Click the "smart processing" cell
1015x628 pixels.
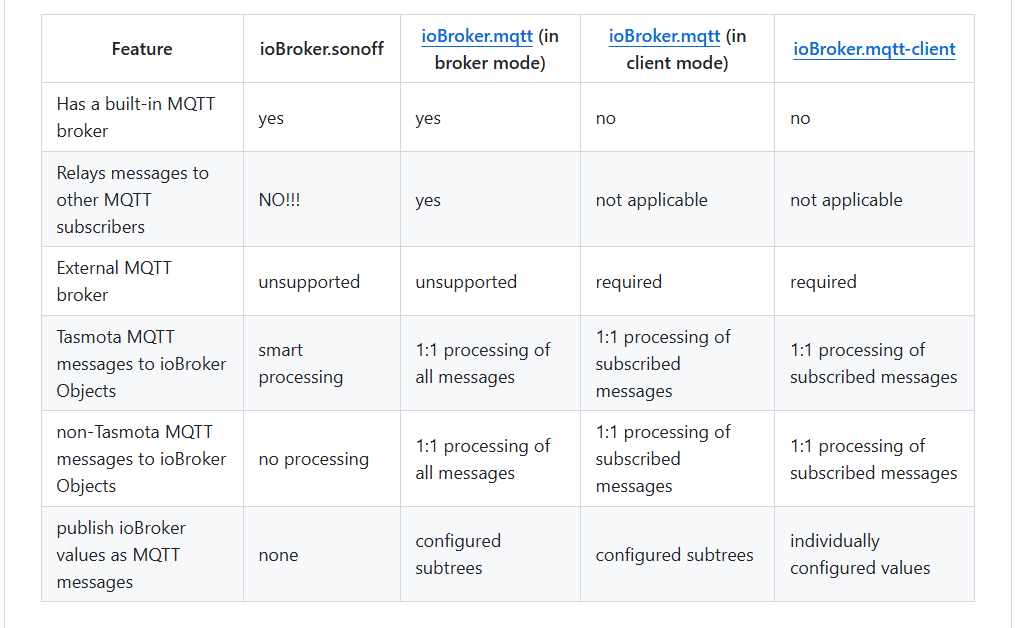coord(300,363)
